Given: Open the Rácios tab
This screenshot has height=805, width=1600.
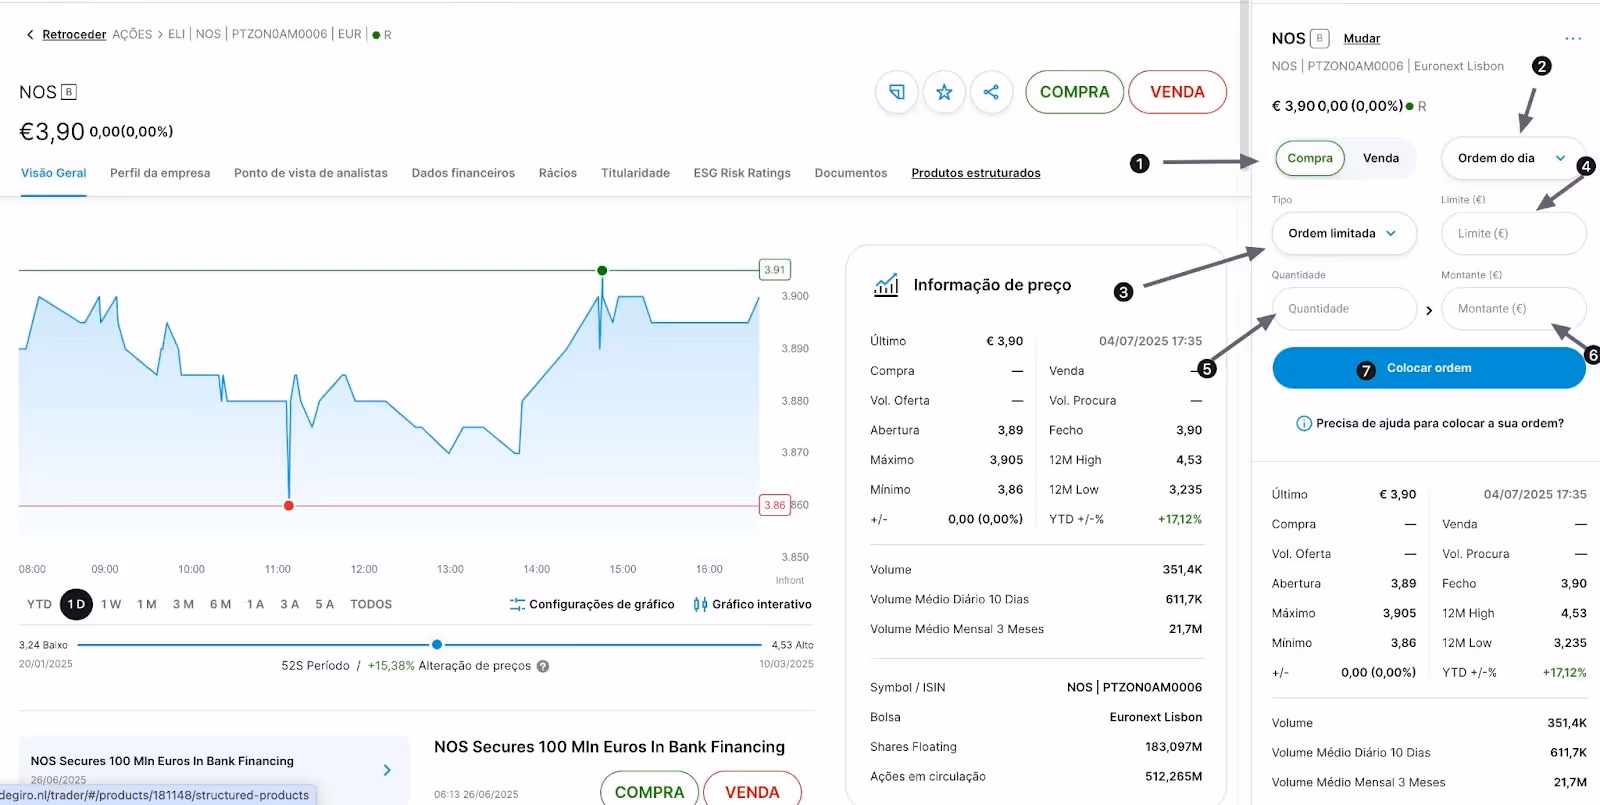Looking at the screenshot, I should pos(558,173).
